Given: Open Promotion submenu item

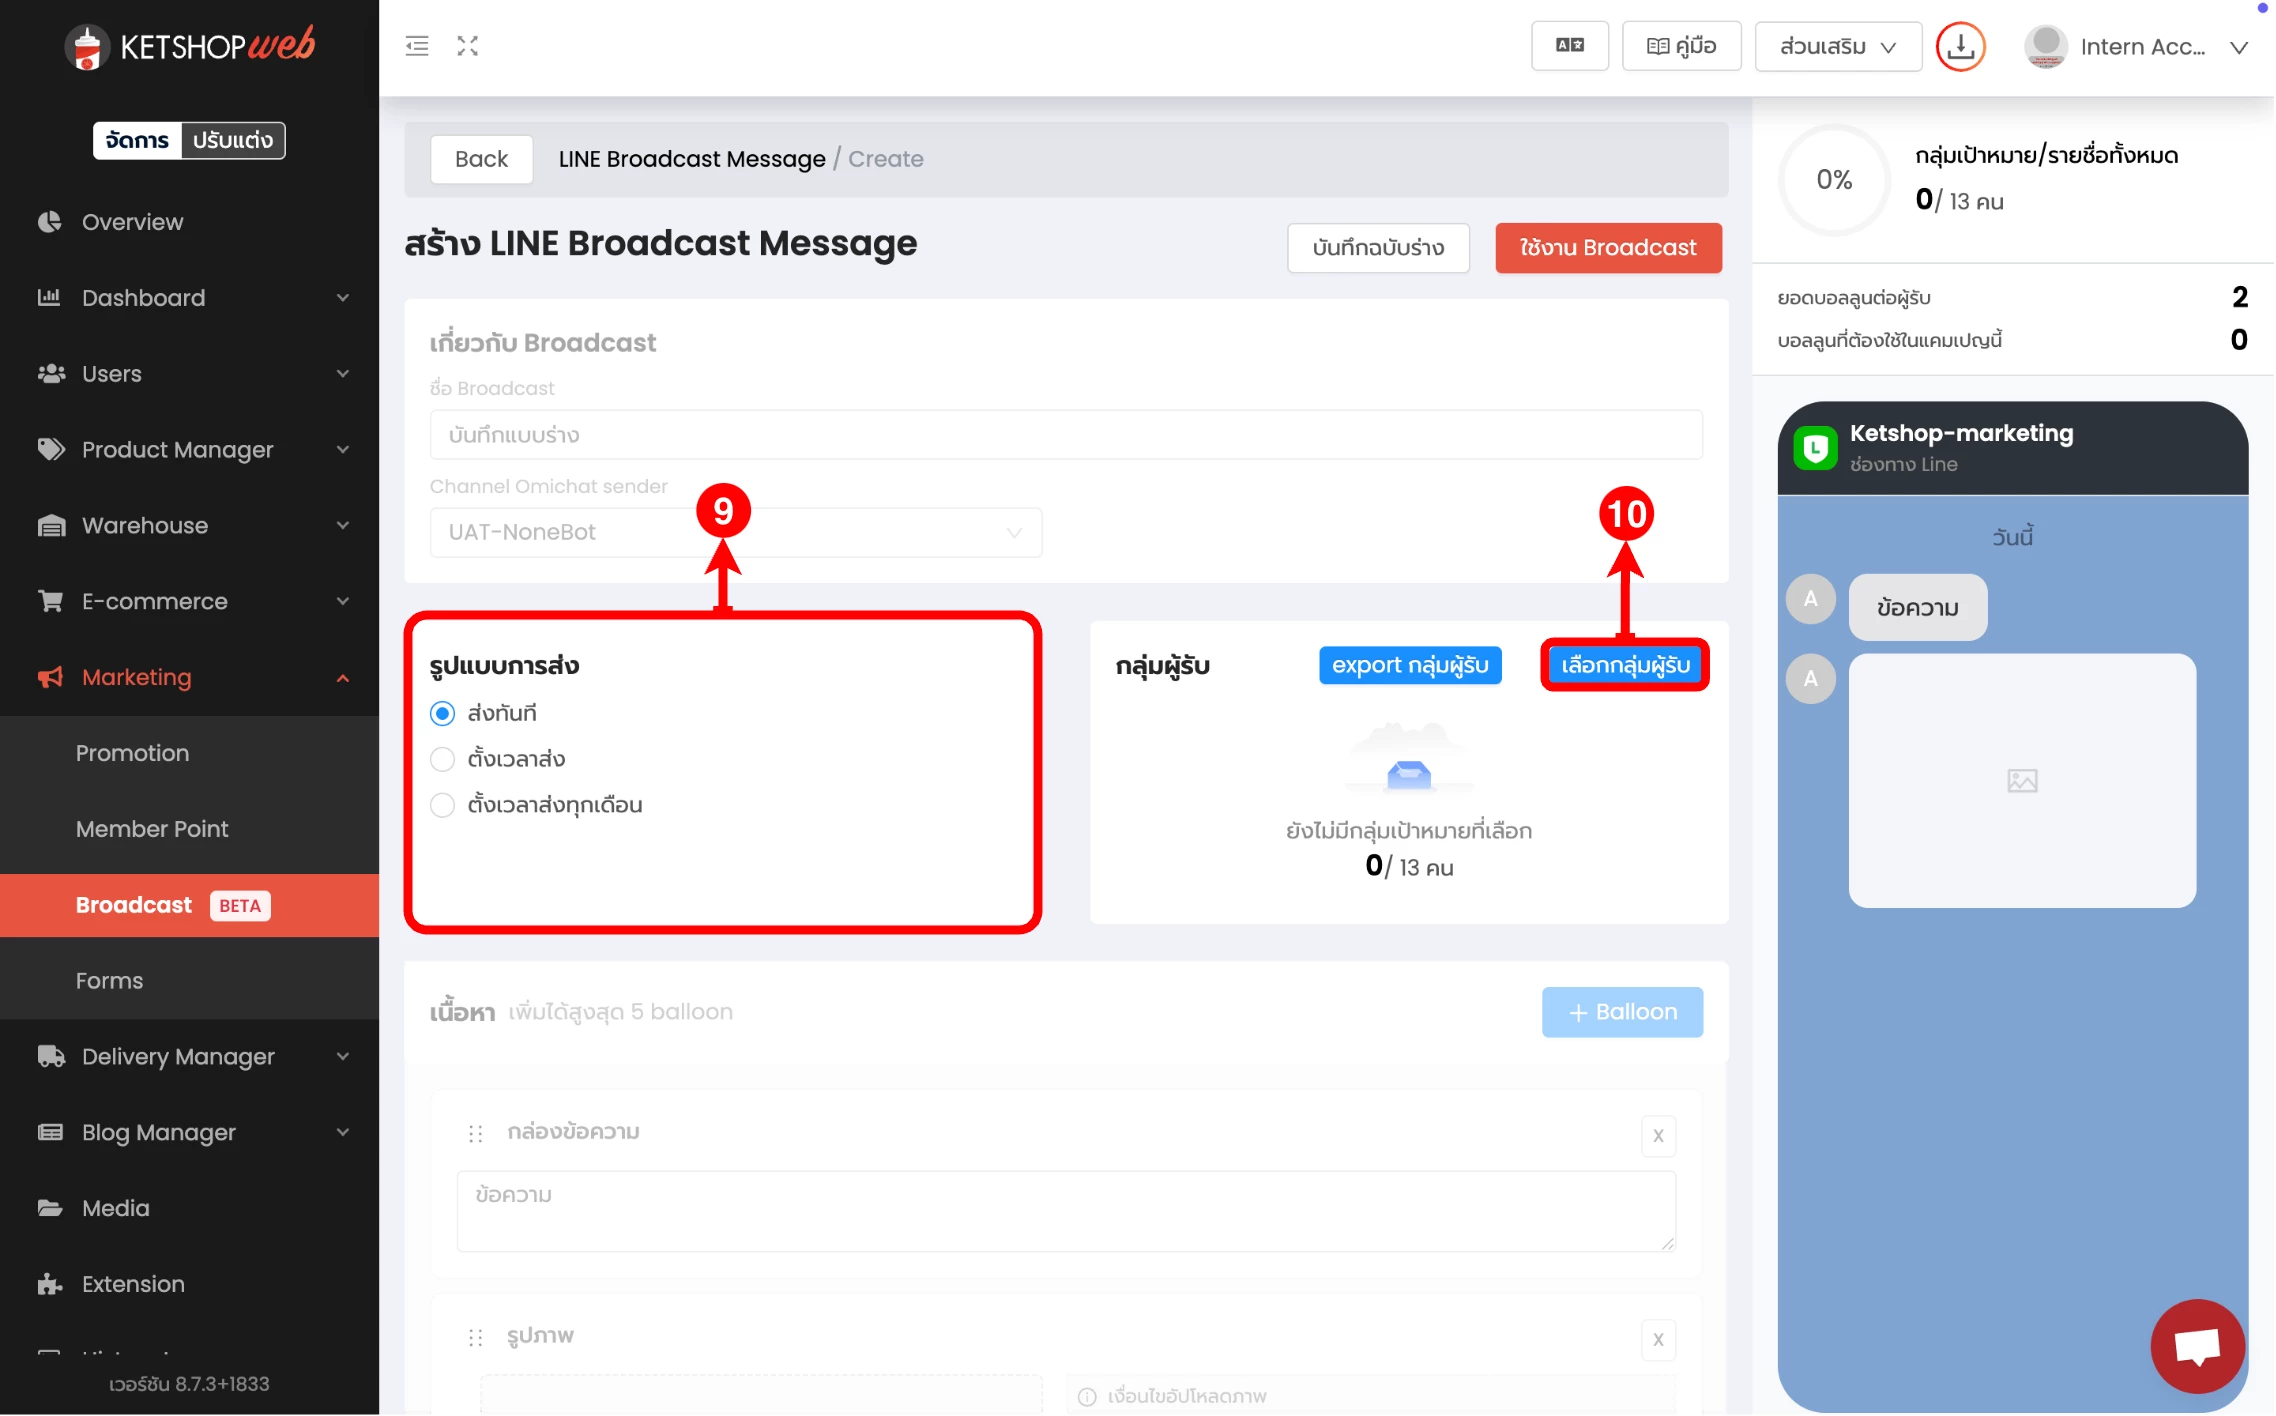Looking at the screenshot, I should pyautogui.click(x=132, y=753).
